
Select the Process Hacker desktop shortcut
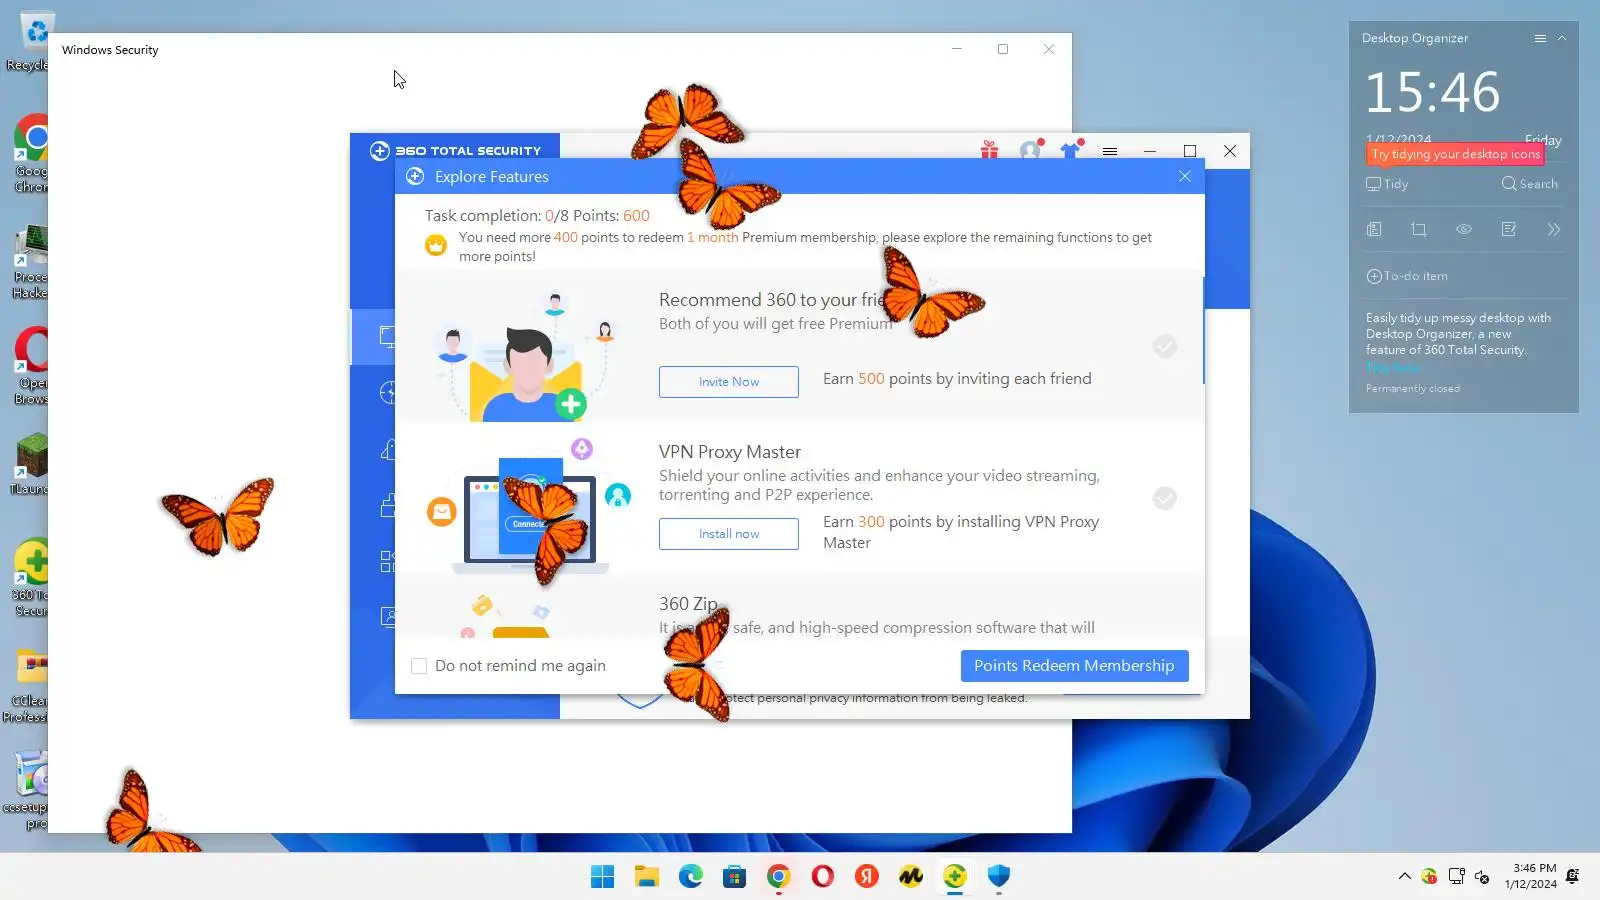coord(30,262)
